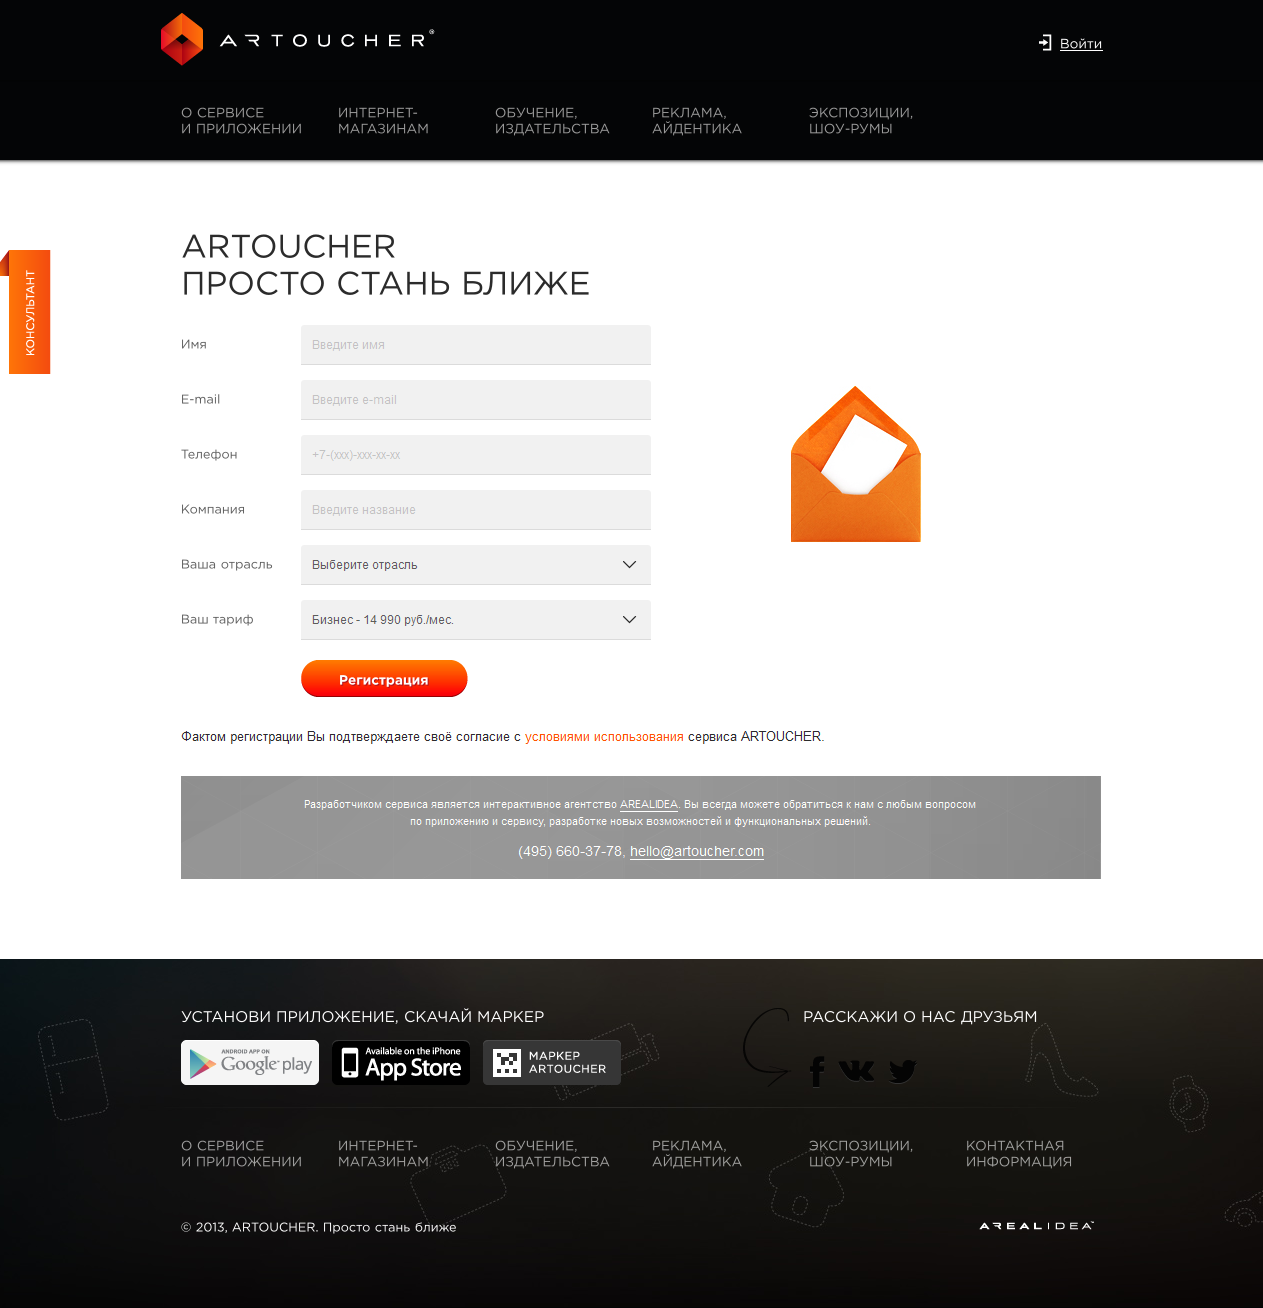This screenshot has width=1263, height=1308.
Task: Click the heading Установи приложение, скачай маркер
Action: (x=363, y=1017)
